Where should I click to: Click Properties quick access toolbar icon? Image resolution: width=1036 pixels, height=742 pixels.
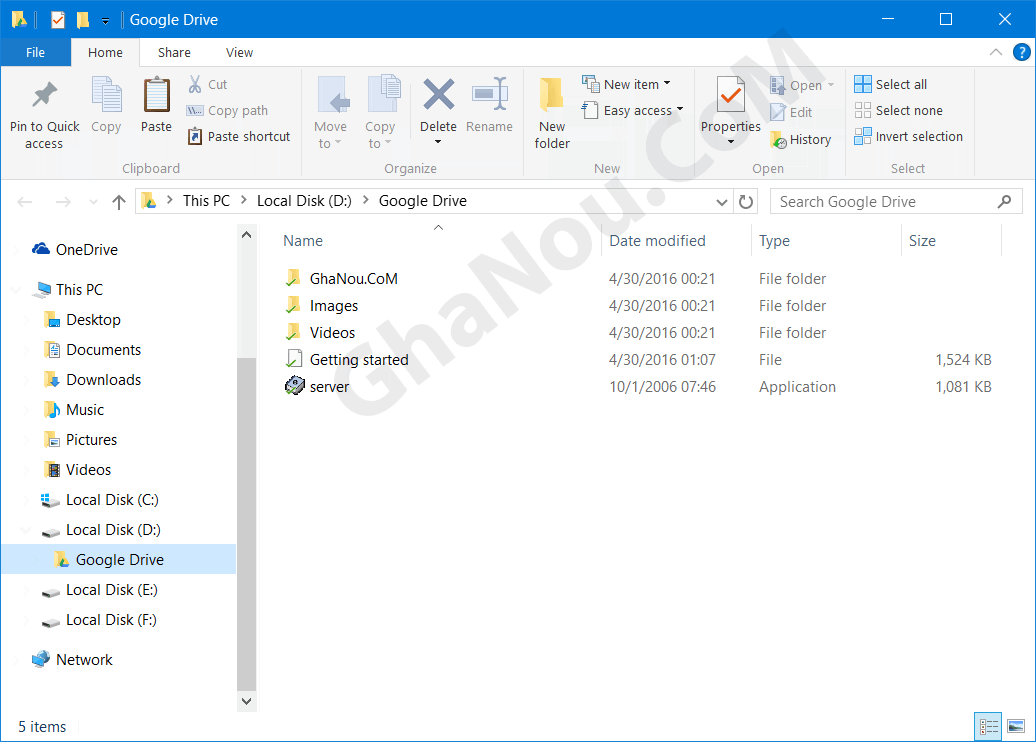click(57, 20)
